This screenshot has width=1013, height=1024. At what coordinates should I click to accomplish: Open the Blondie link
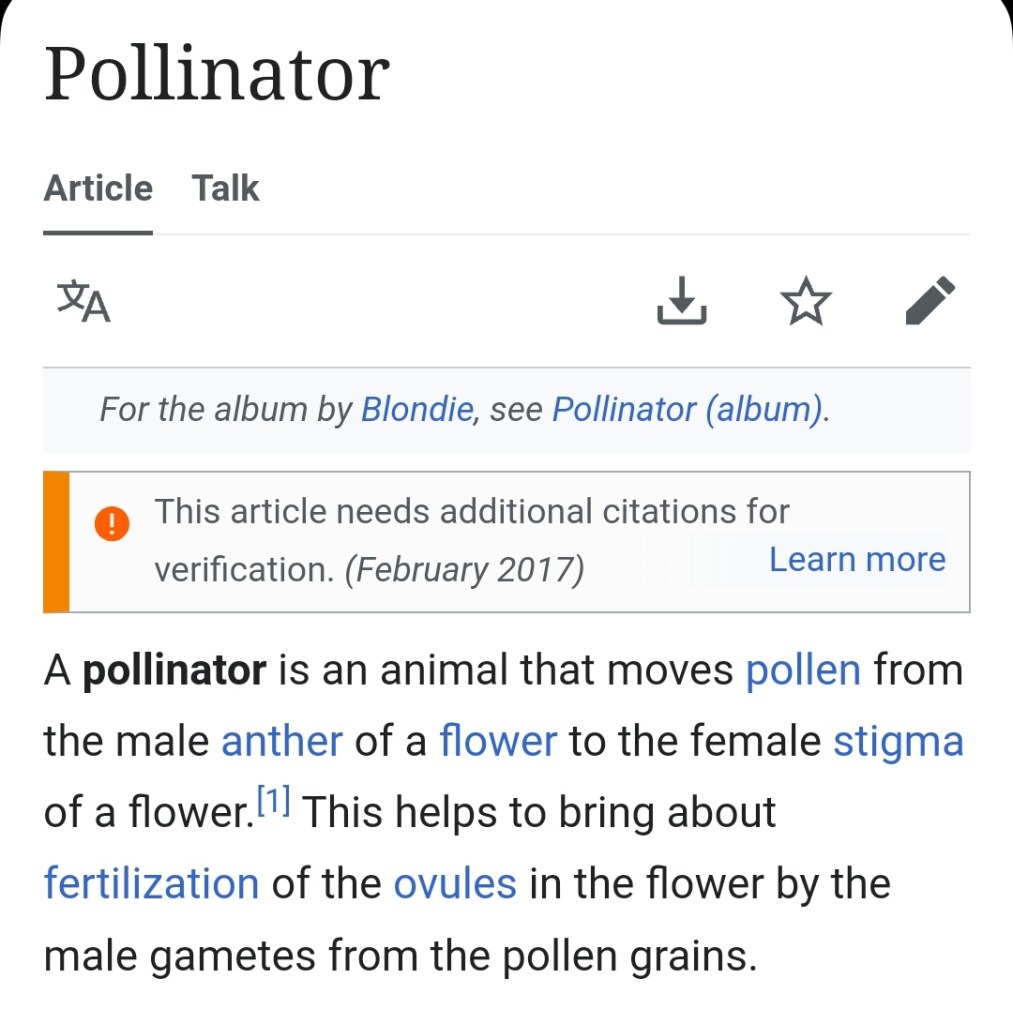tap(416, 409)
